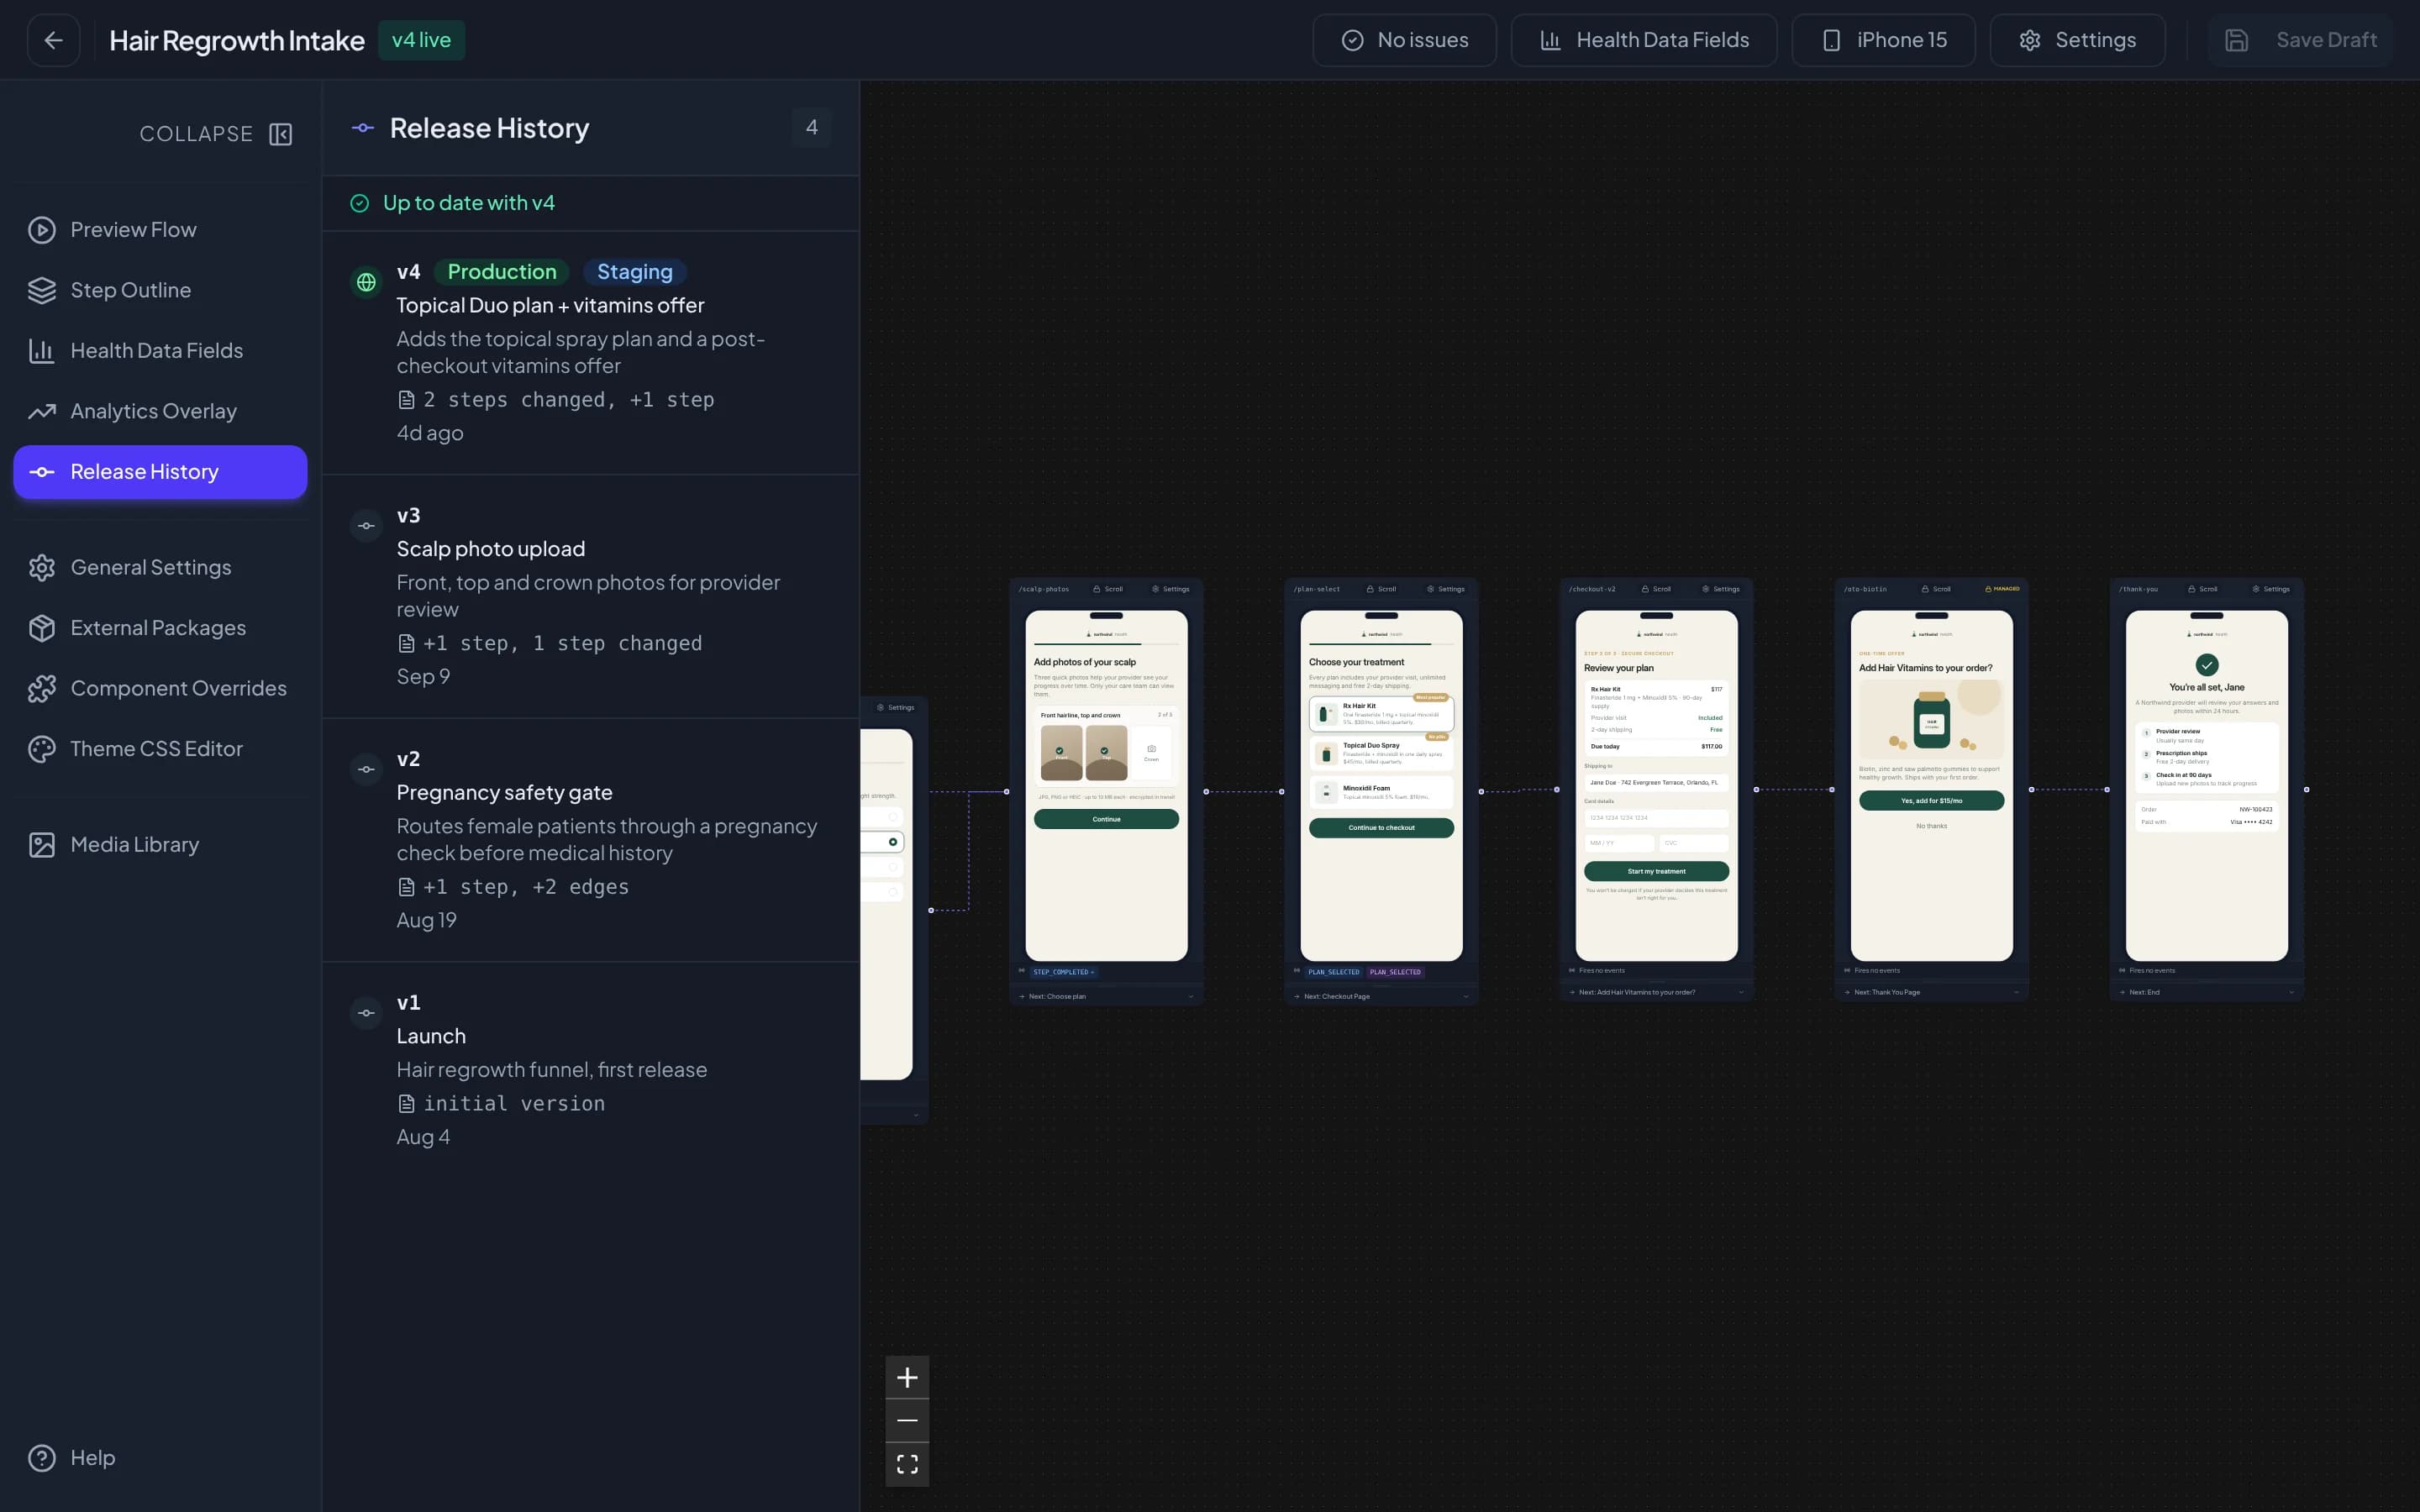Click the v4 globe release icon
Image resolution: width=2420 pixels, height=1512 pixels.
click(x=367, y=283)
